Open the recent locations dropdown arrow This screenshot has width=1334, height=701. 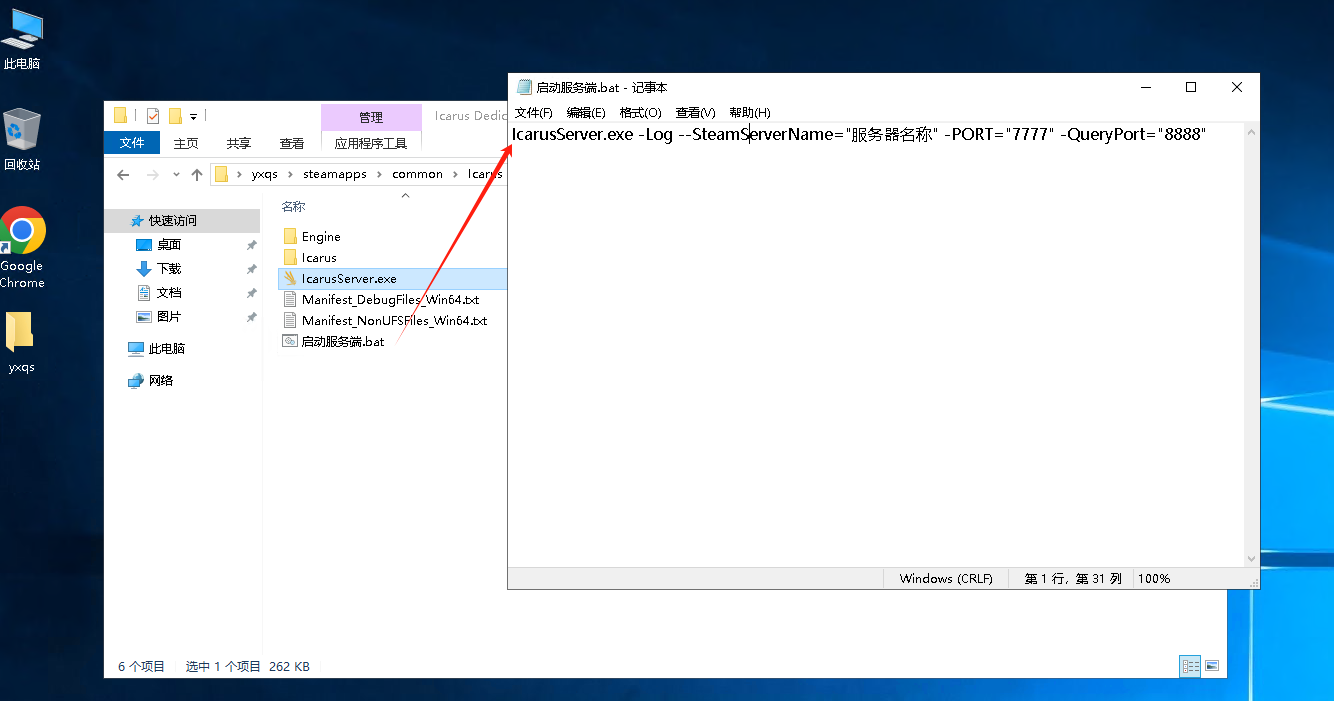click(176, 174)
